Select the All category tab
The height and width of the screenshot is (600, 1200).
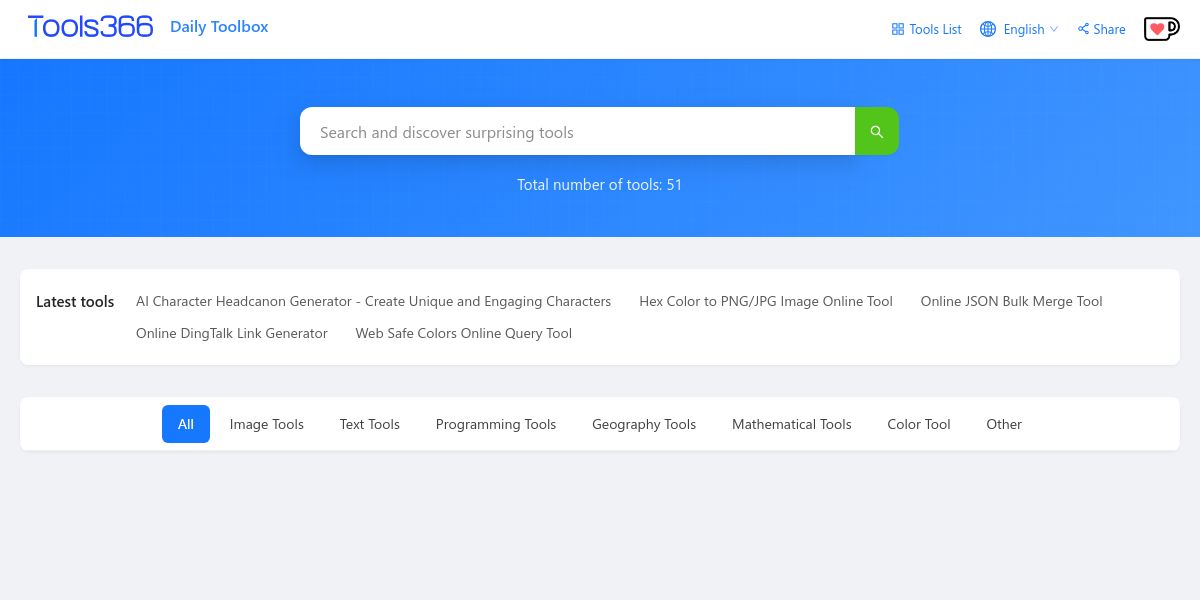[x=186, y=424]
